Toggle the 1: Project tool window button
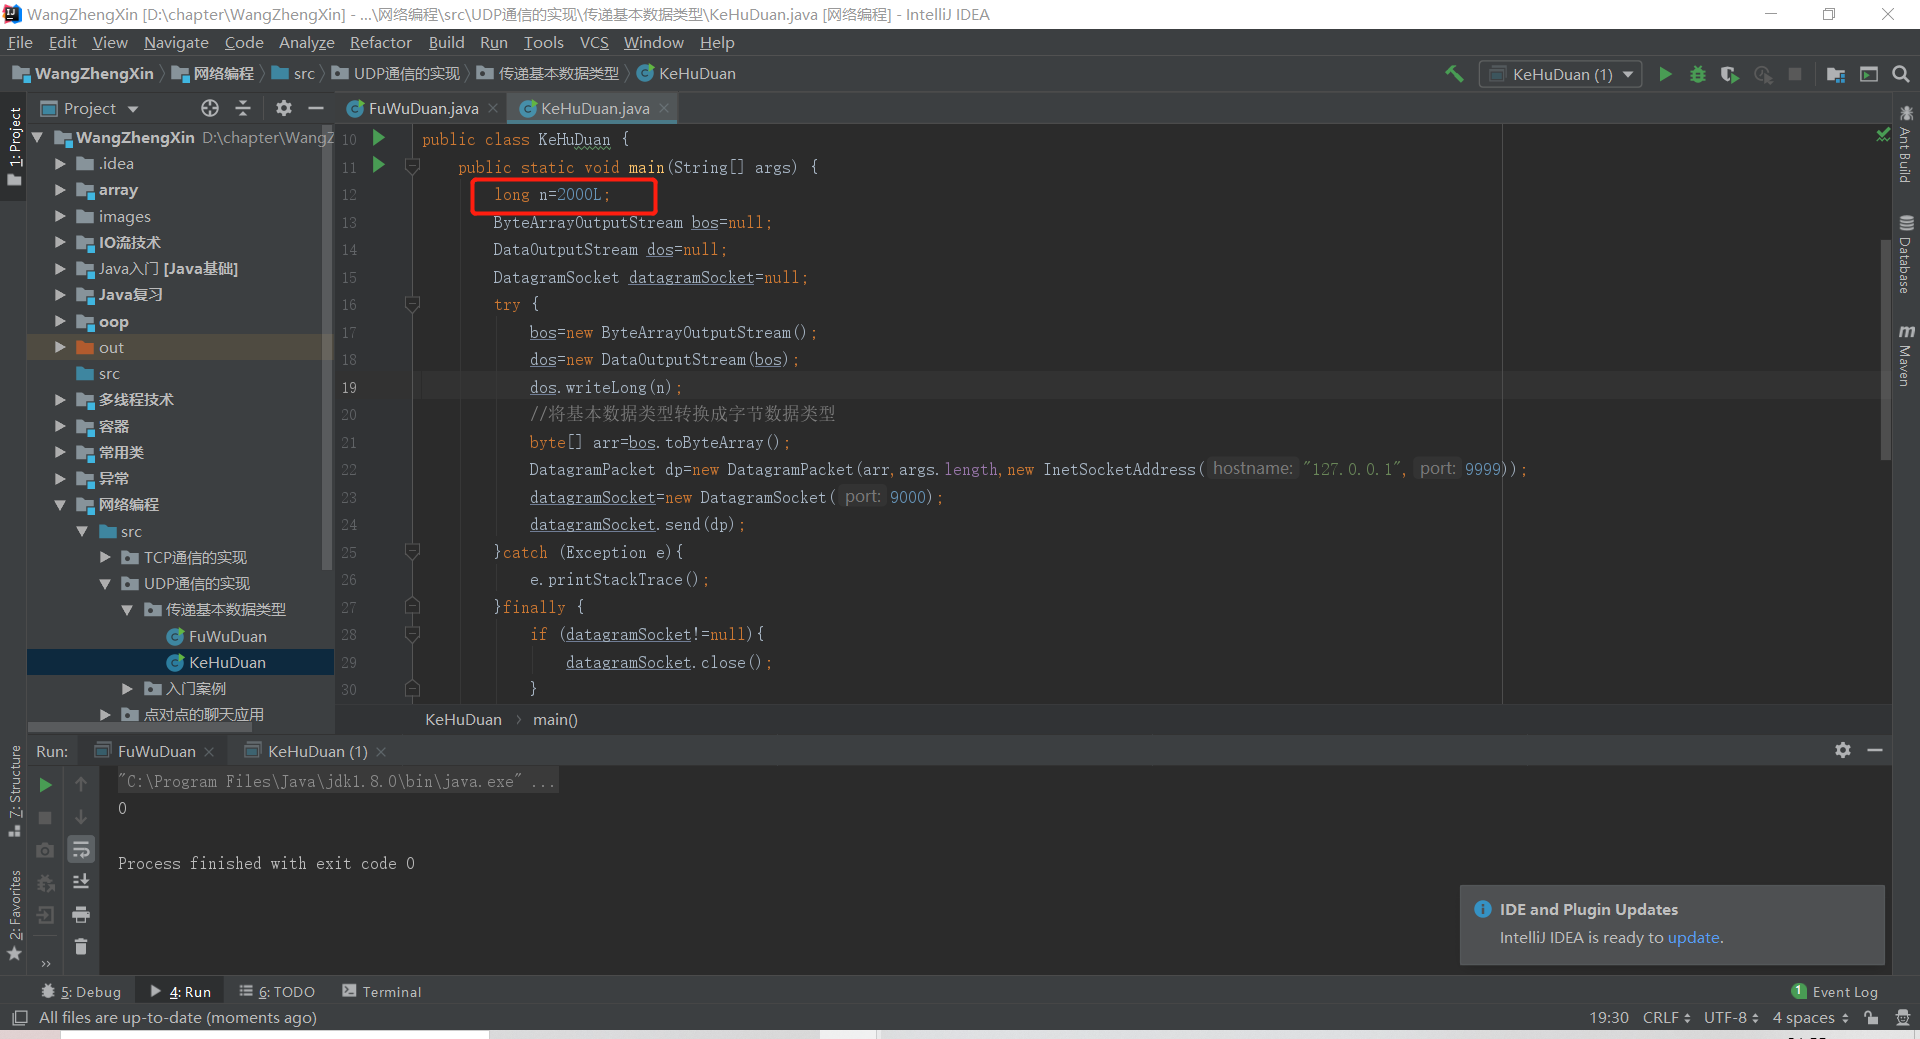 [15, 146]
